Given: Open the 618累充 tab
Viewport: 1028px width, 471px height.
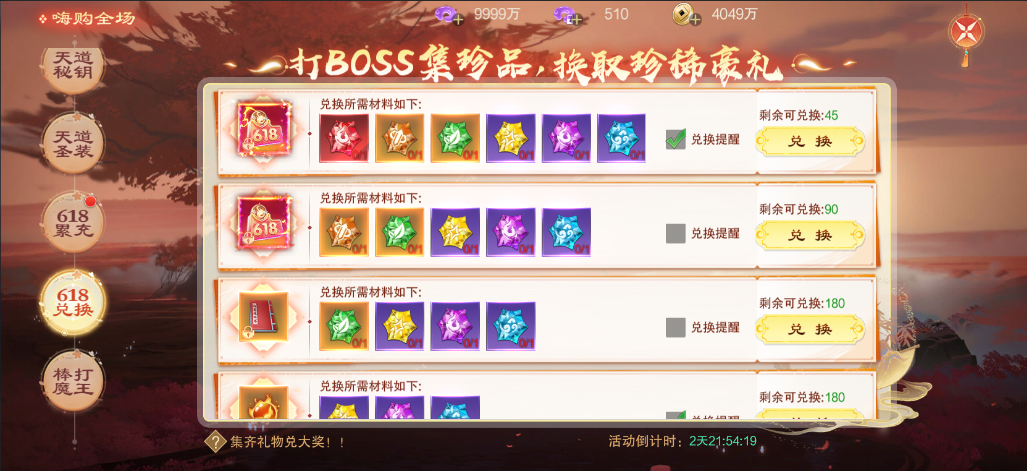Looking at the screenshot, I should click(73, 223).
